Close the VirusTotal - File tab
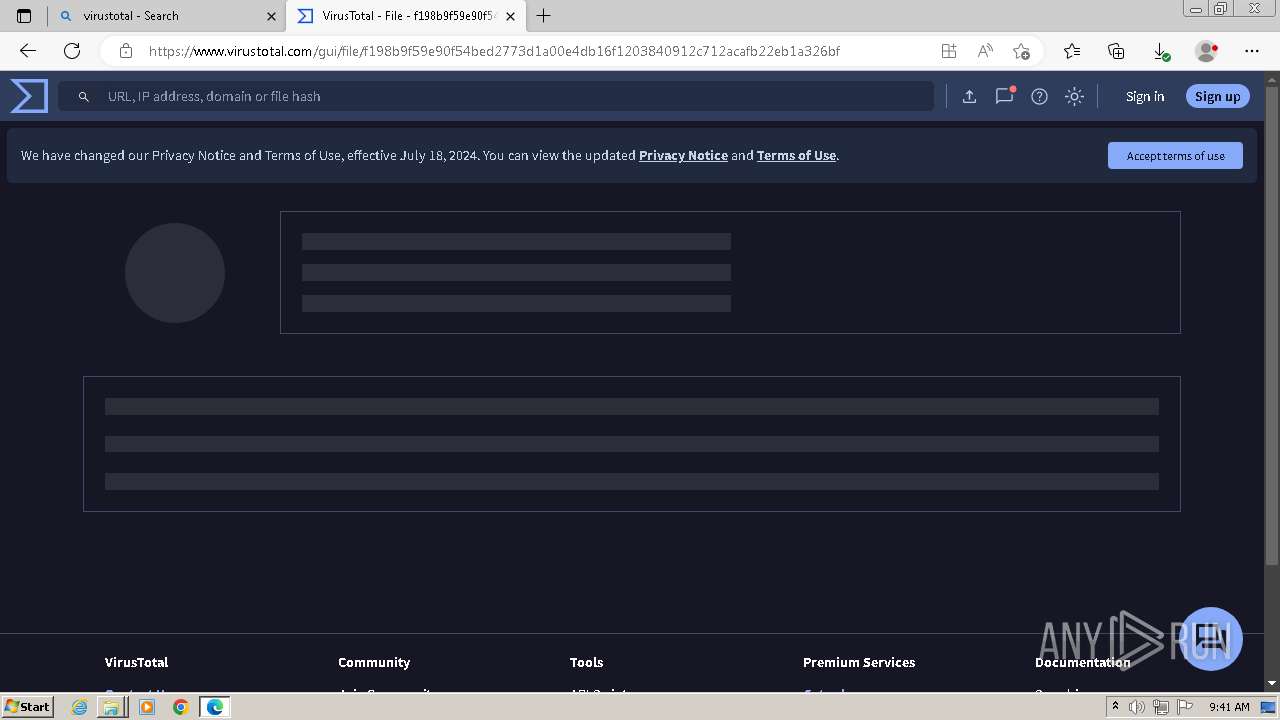Viewport: 1280px width, 720px height. pos(511,16)
